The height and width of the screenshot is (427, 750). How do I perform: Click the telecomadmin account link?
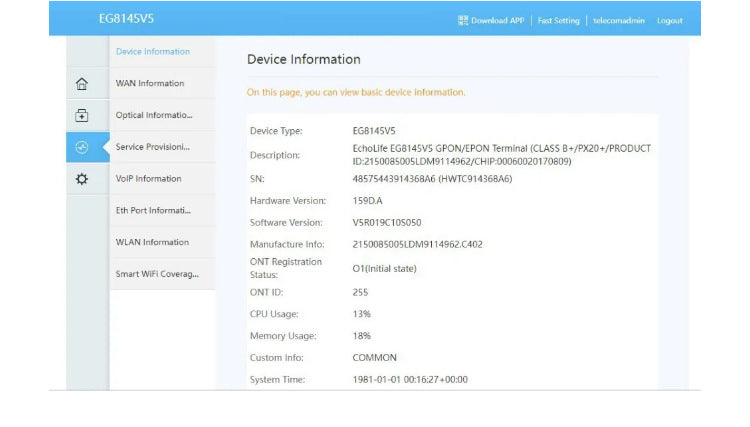point(619,21)
